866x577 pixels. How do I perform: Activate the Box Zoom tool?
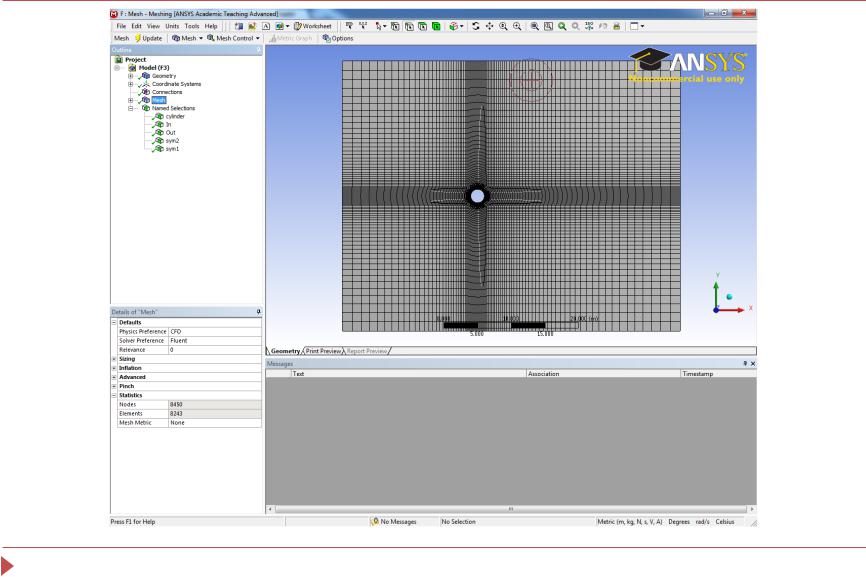pos(517,26)
